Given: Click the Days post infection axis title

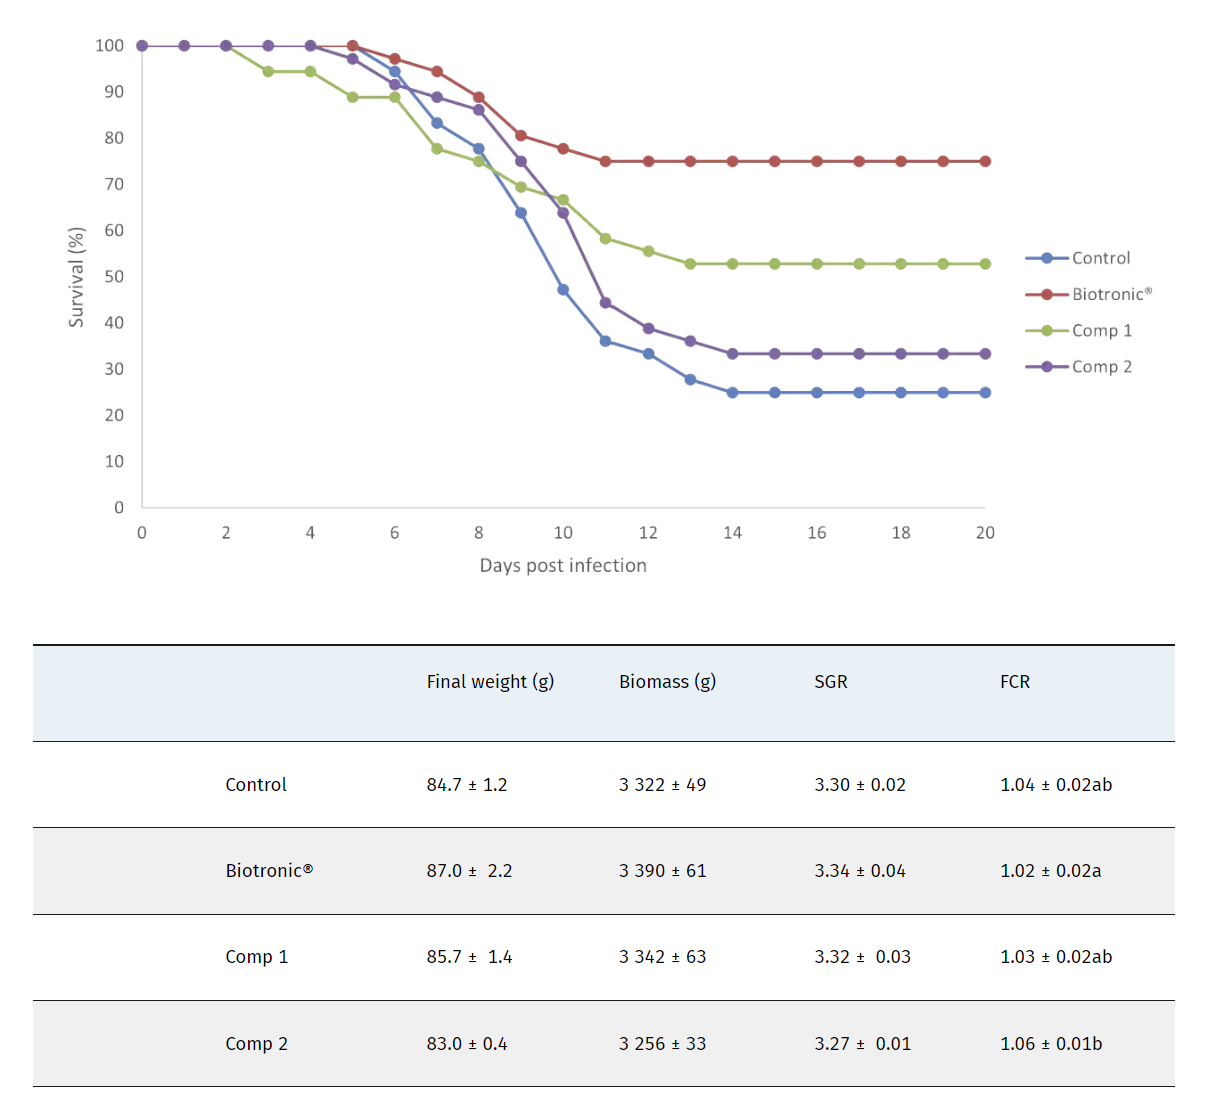Looking at the screenshot, I should 563,566.
